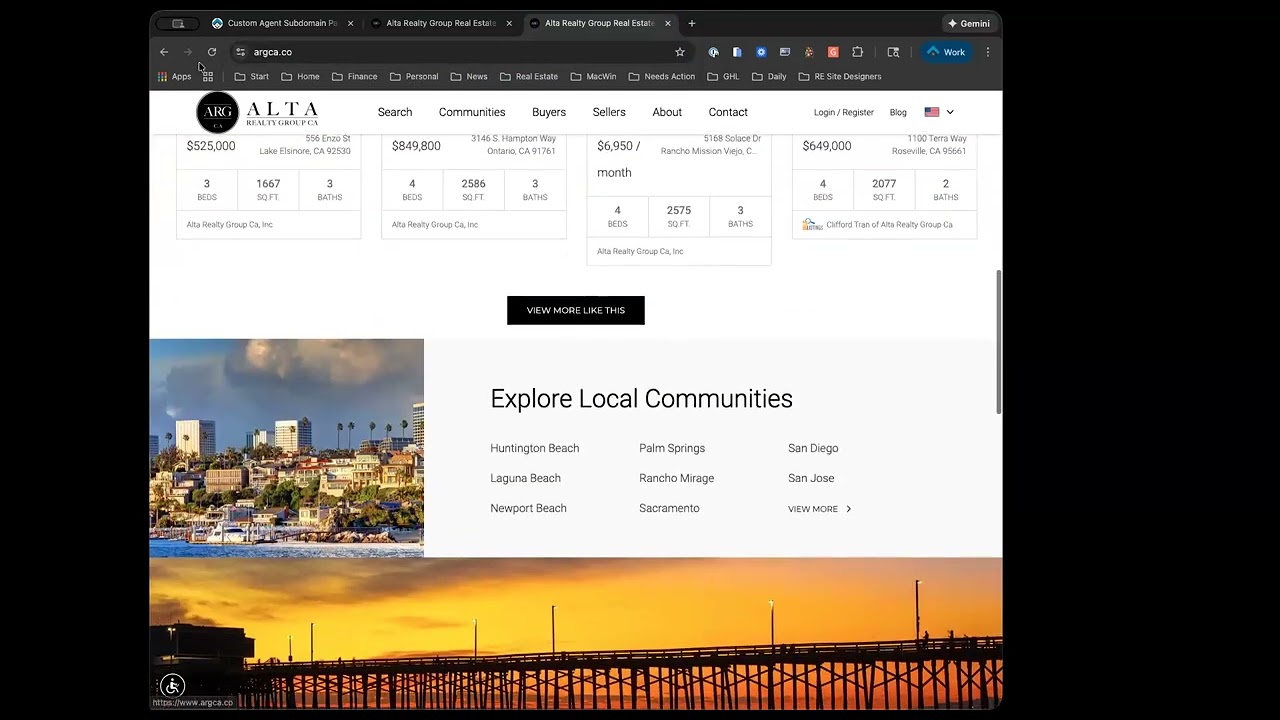Click the $849,800 Ontario listing price
1280x720 pixels.
416,146
